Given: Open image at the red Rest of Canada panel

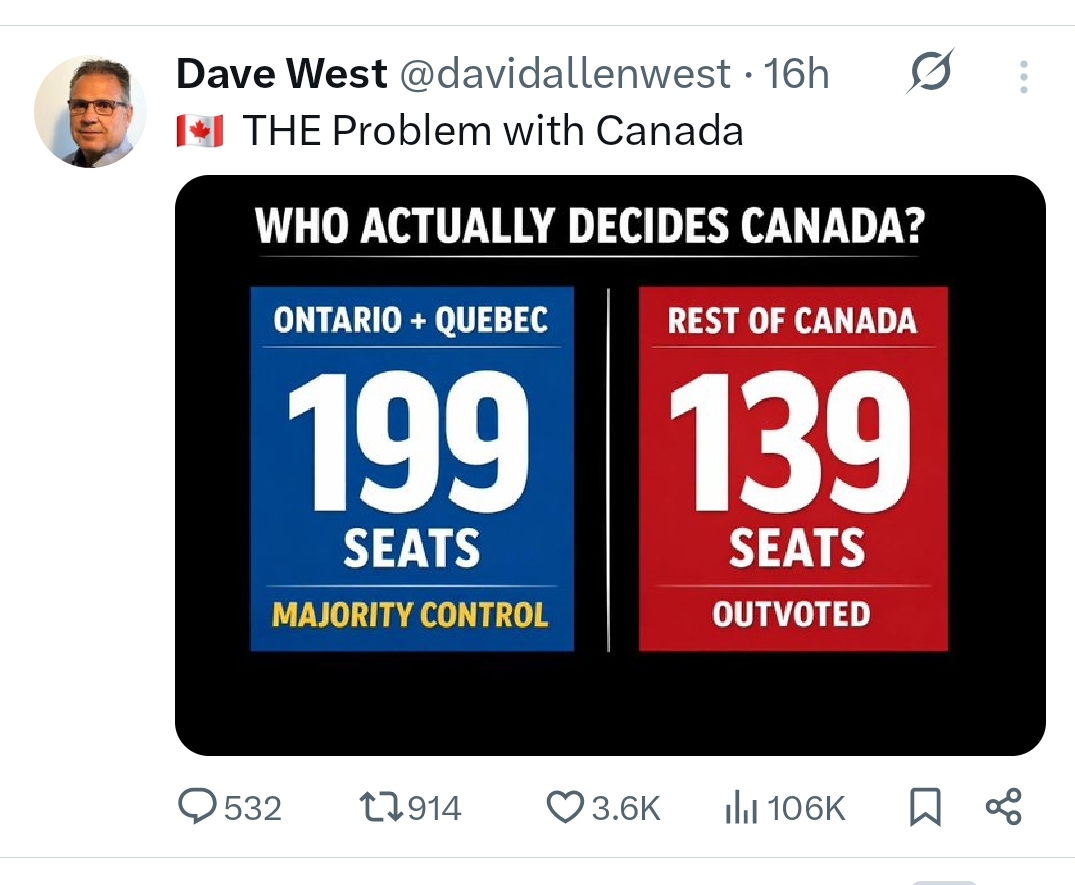Looking at the screenshot, I should pos(792,468).
